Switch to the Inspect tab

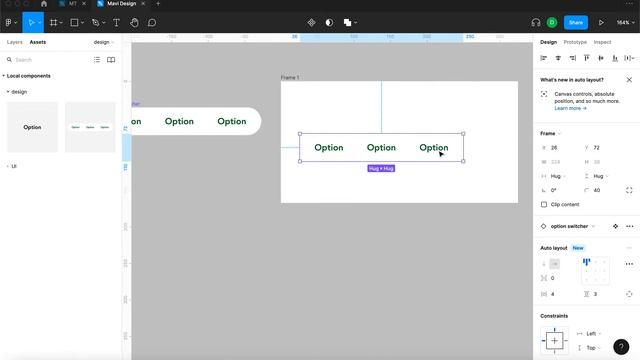[x=602, y=42]
